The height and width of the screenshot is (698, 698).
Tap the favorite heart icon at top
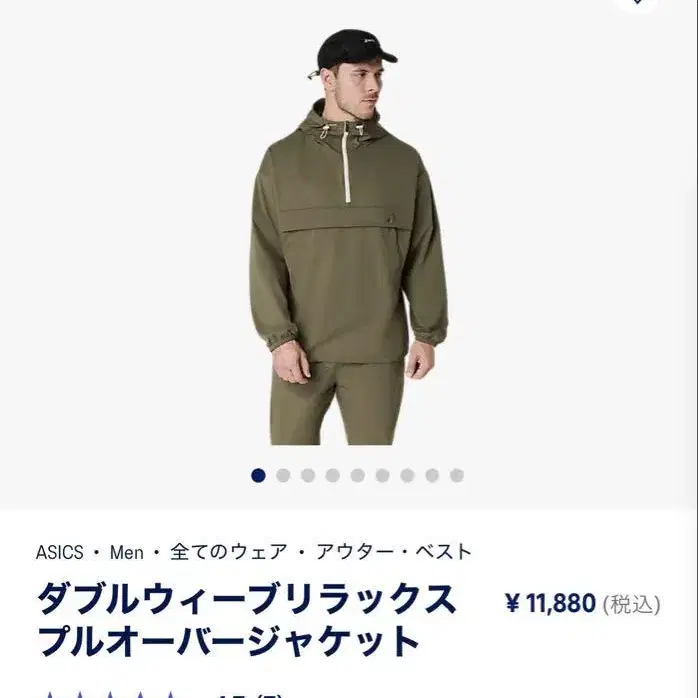click(637, 4)
